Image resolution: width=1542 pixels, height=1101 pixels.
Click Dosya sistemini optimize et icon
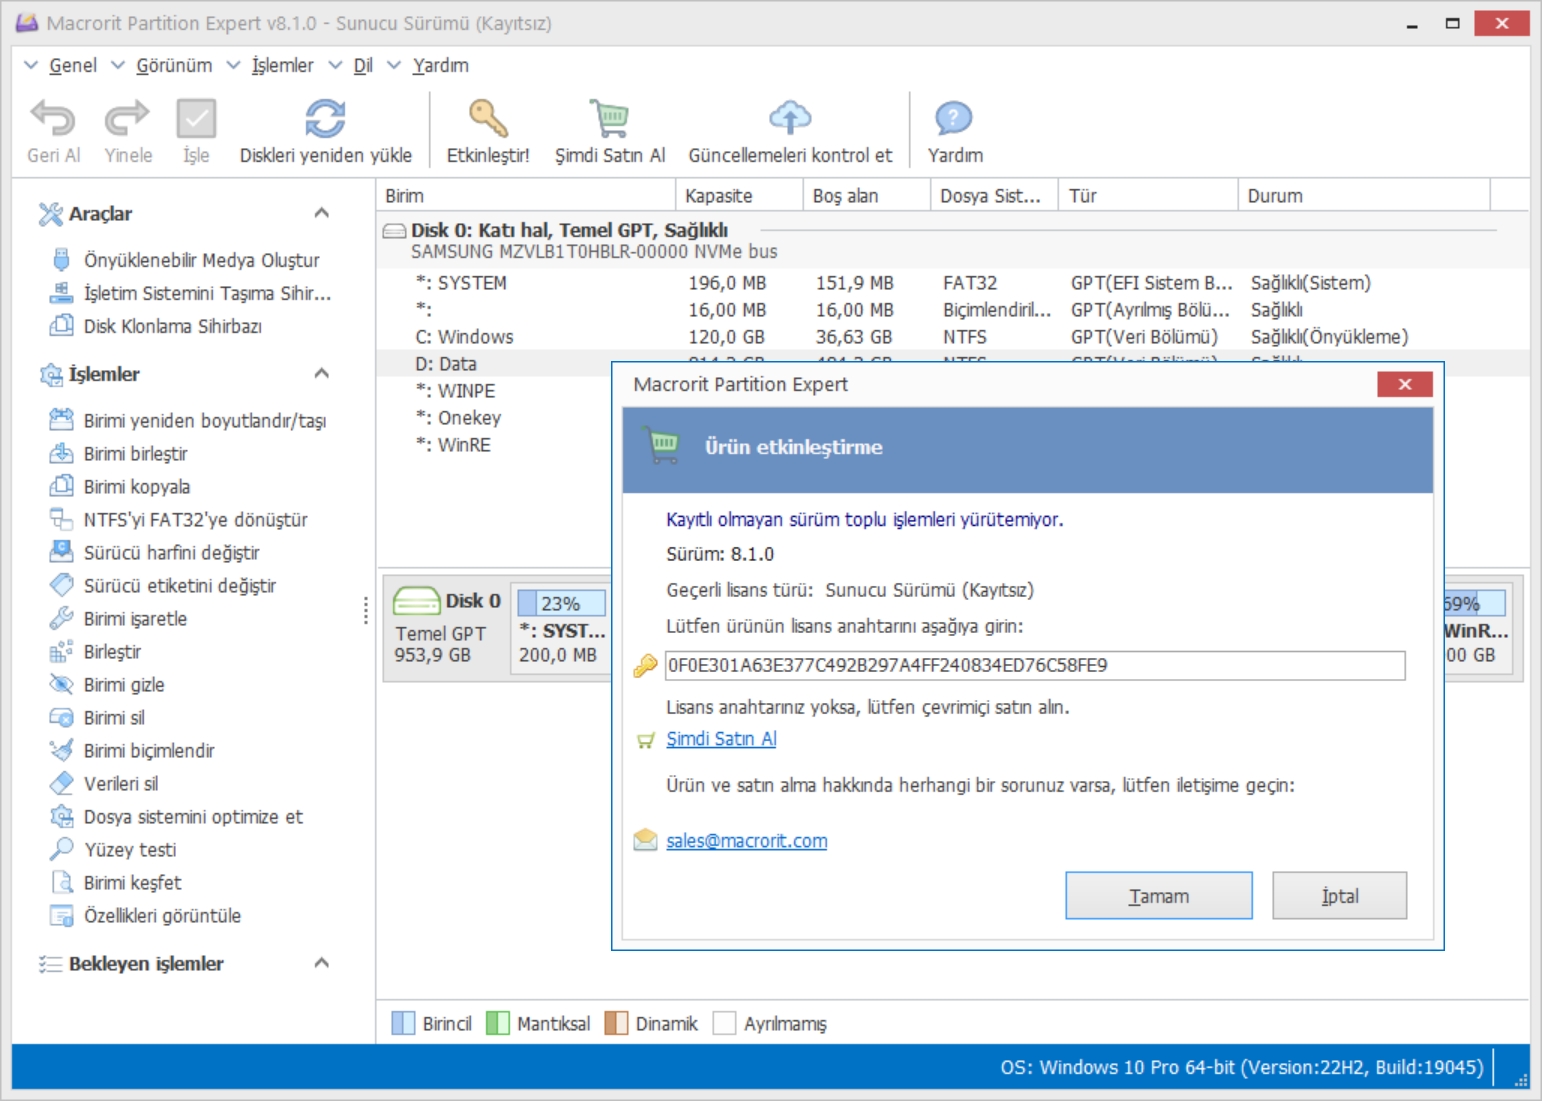pos(61,815)
